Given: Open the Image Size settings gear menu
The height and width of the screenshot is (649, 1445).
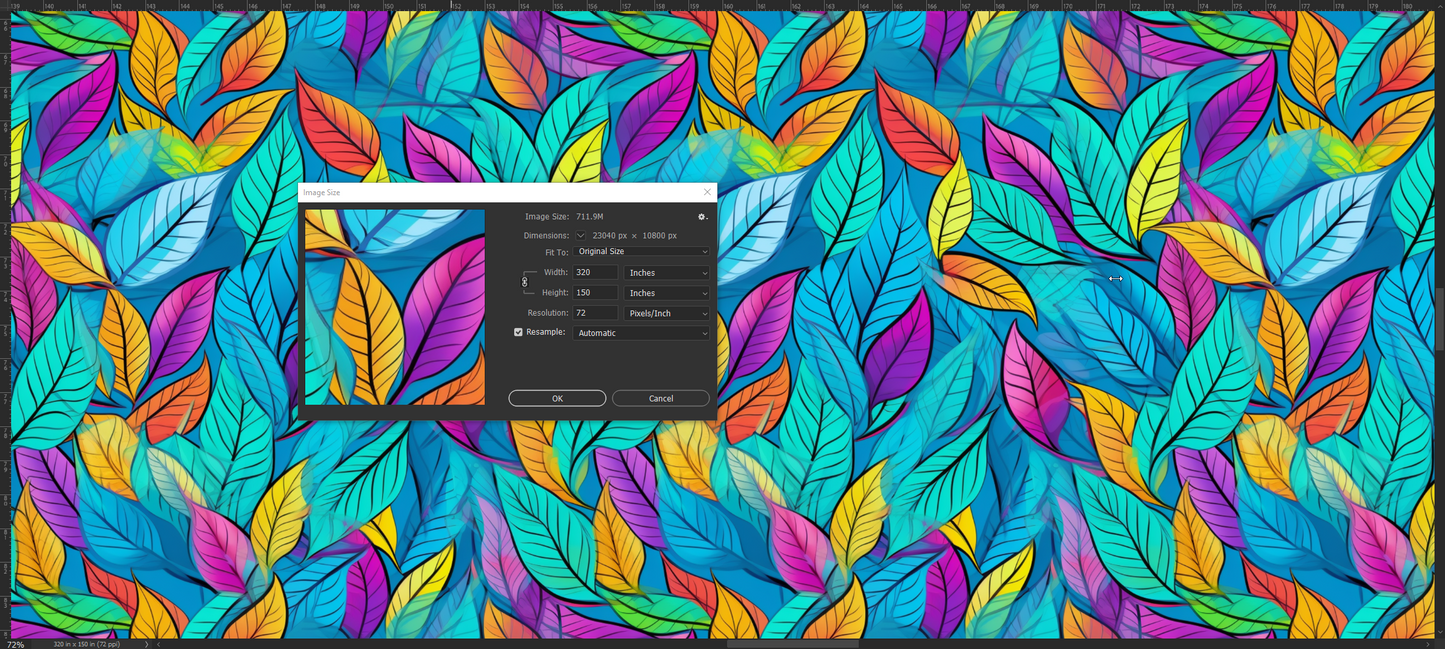Looking at the screenshot, I should point(701,216).
